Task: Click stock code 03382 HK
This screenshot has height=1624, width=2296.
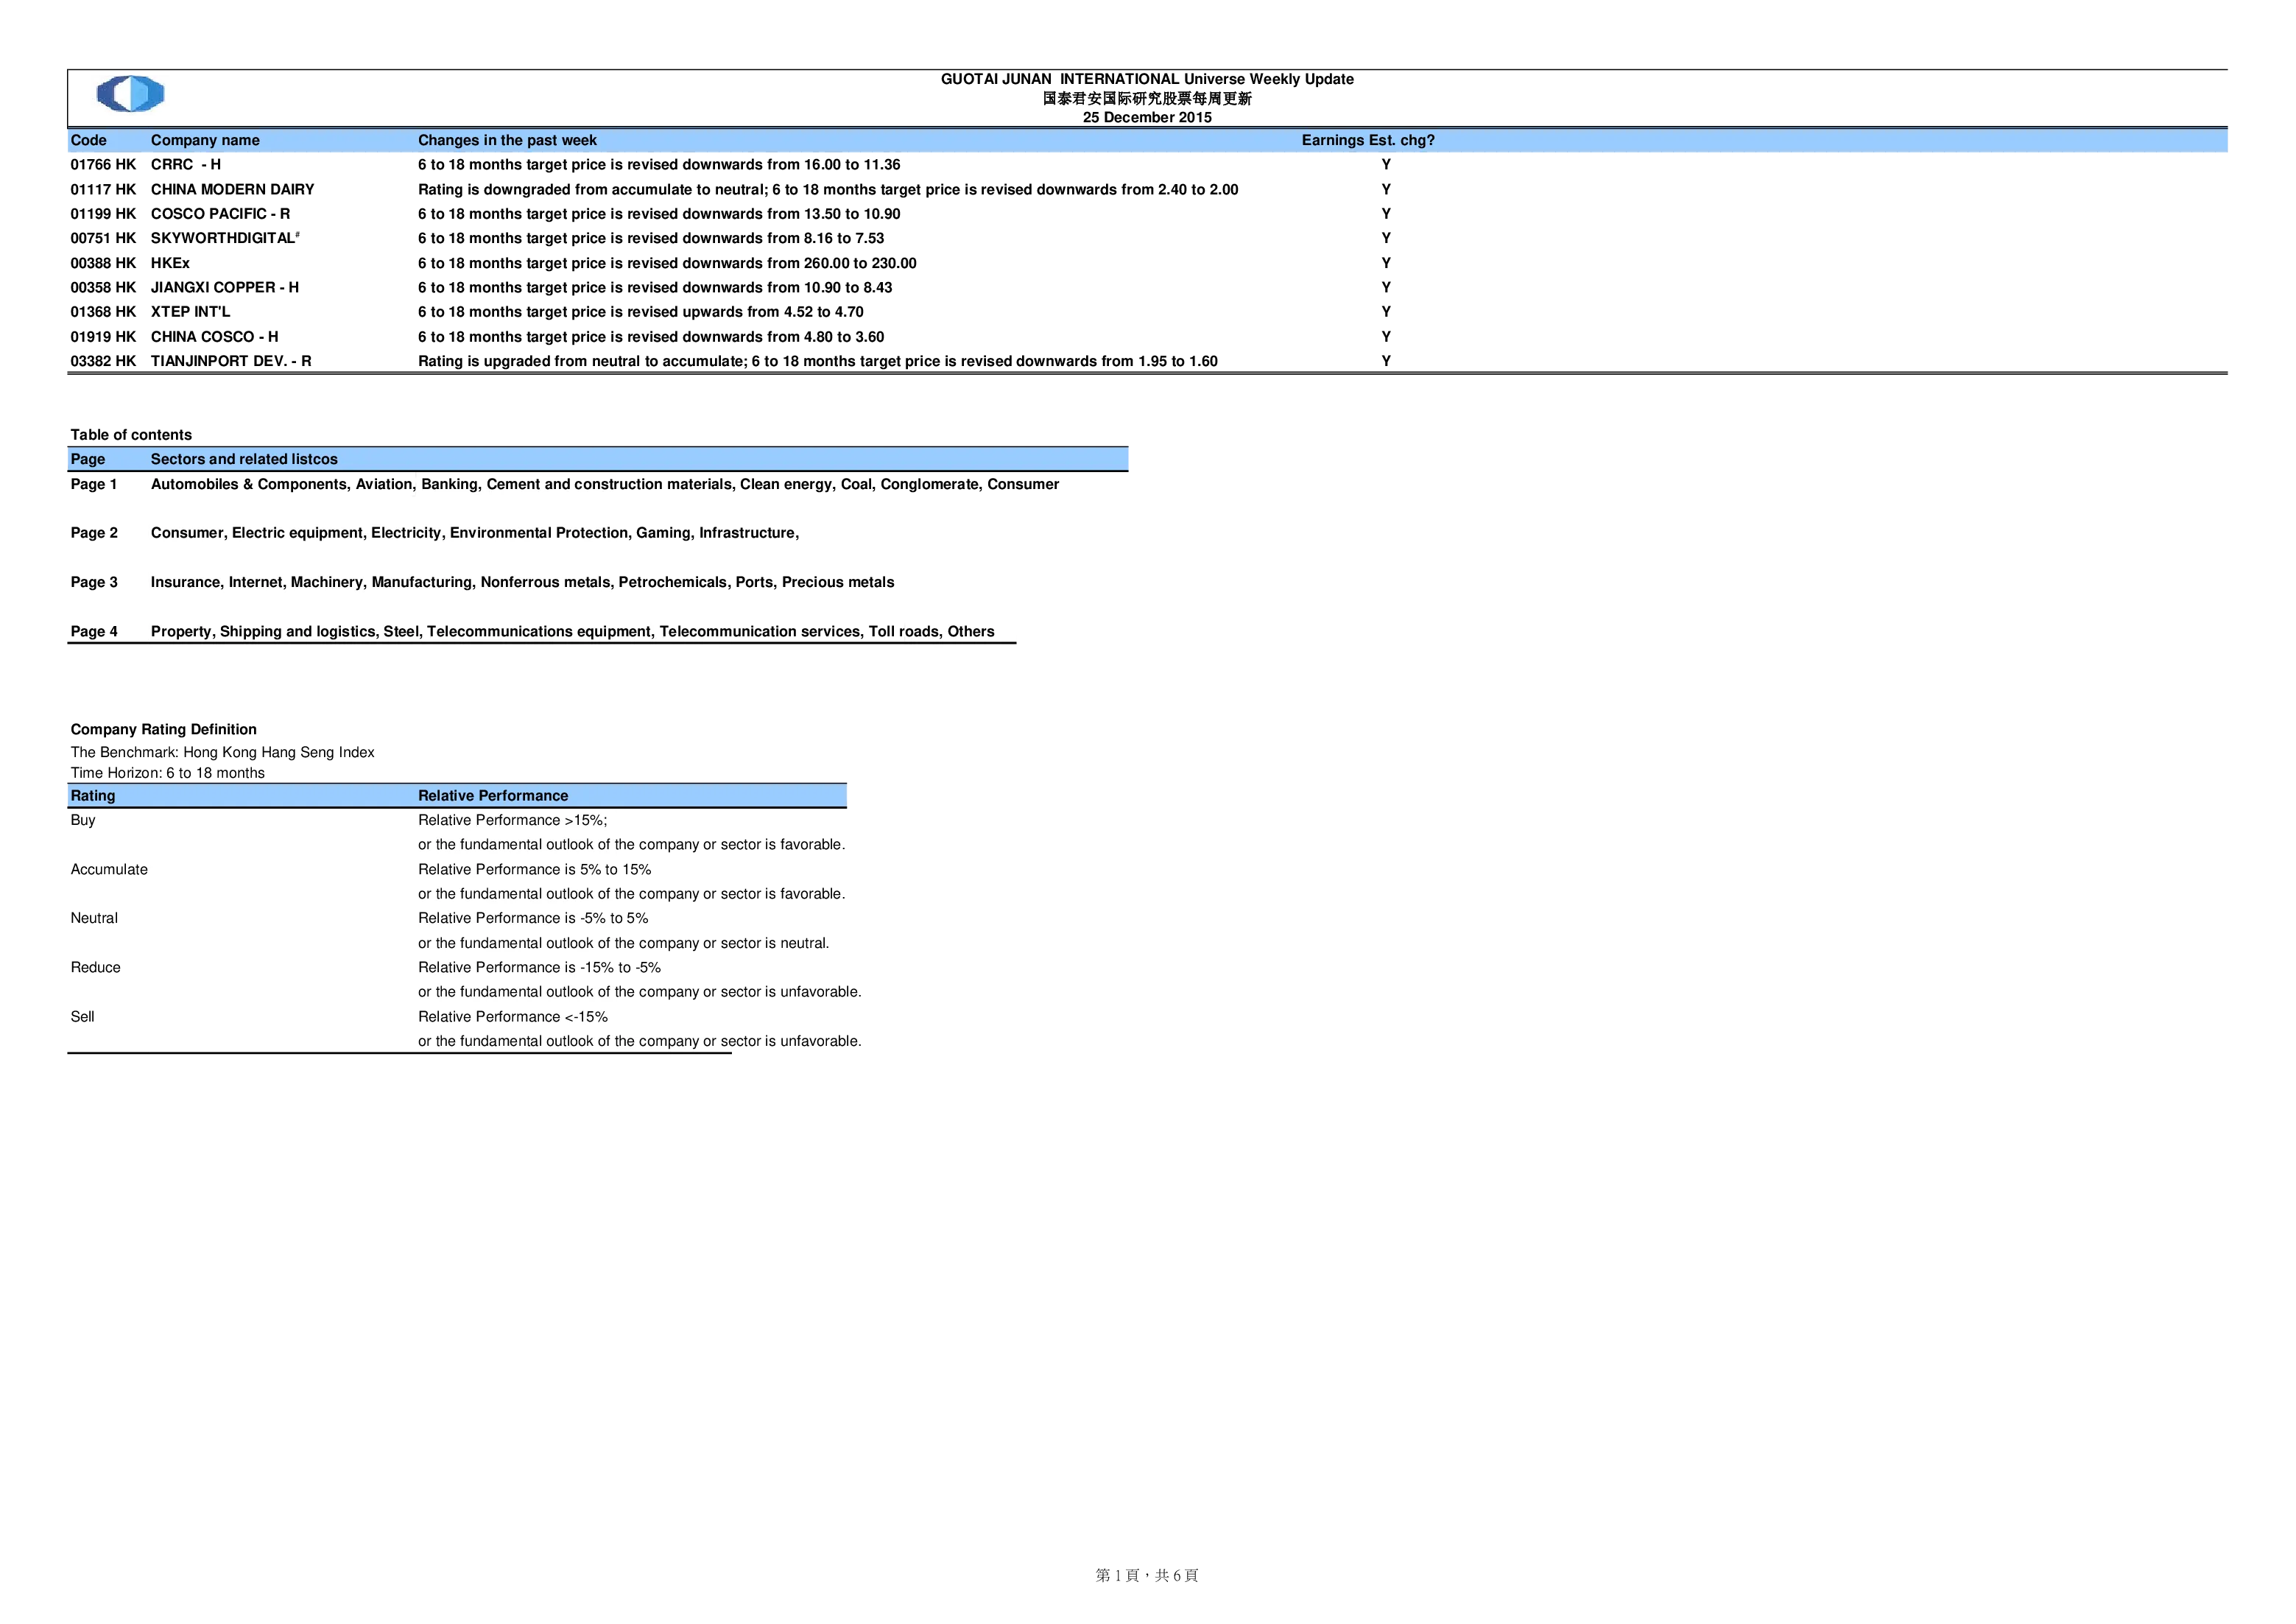Action: click(x=103, y=361)
